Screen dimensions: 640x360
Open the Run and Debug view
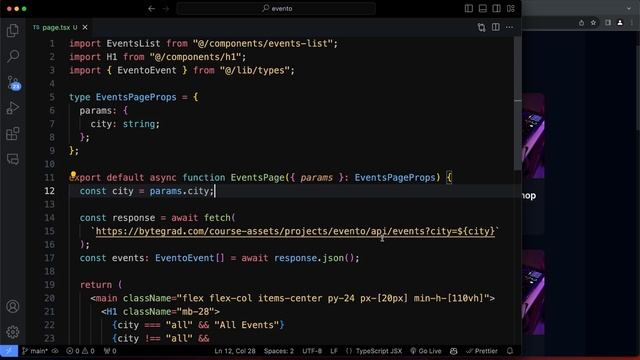(x=13, y=108)
